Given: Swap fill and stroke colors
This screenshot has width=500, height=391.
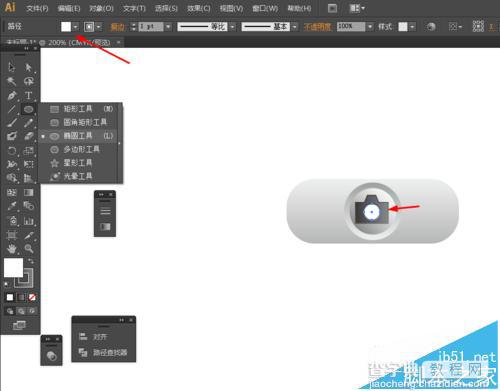Looking at the screenshot, I should click(31, 261).
